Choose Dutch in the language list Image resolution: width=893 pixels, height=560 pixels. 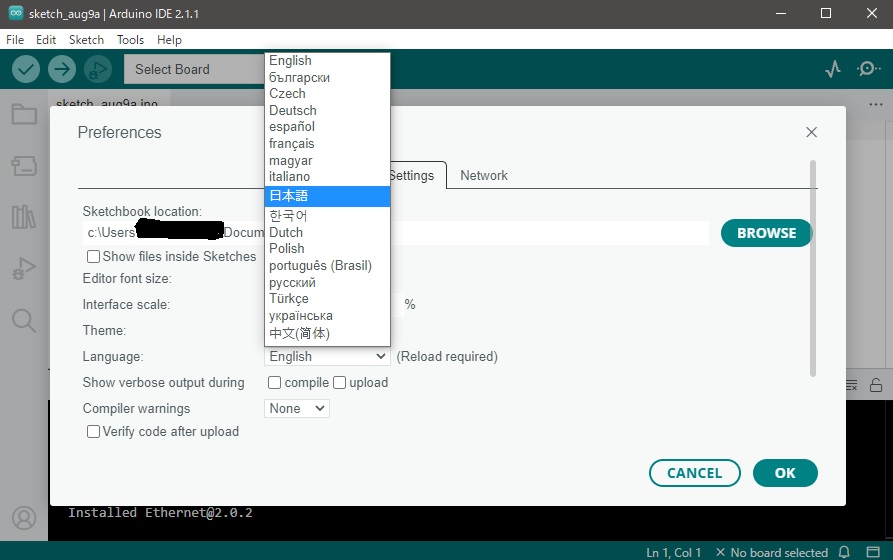(x=327, y=232)
